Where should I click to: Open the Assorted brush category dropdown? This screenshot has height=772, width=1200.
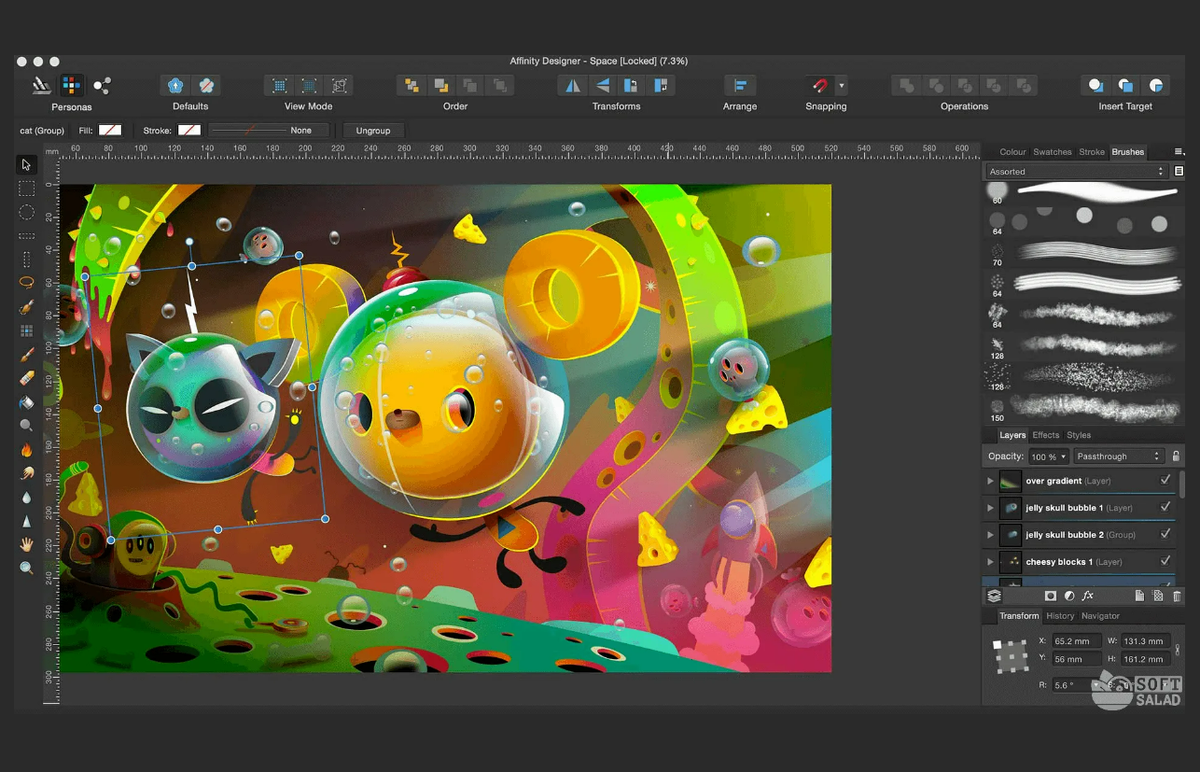coord(1076,172)
